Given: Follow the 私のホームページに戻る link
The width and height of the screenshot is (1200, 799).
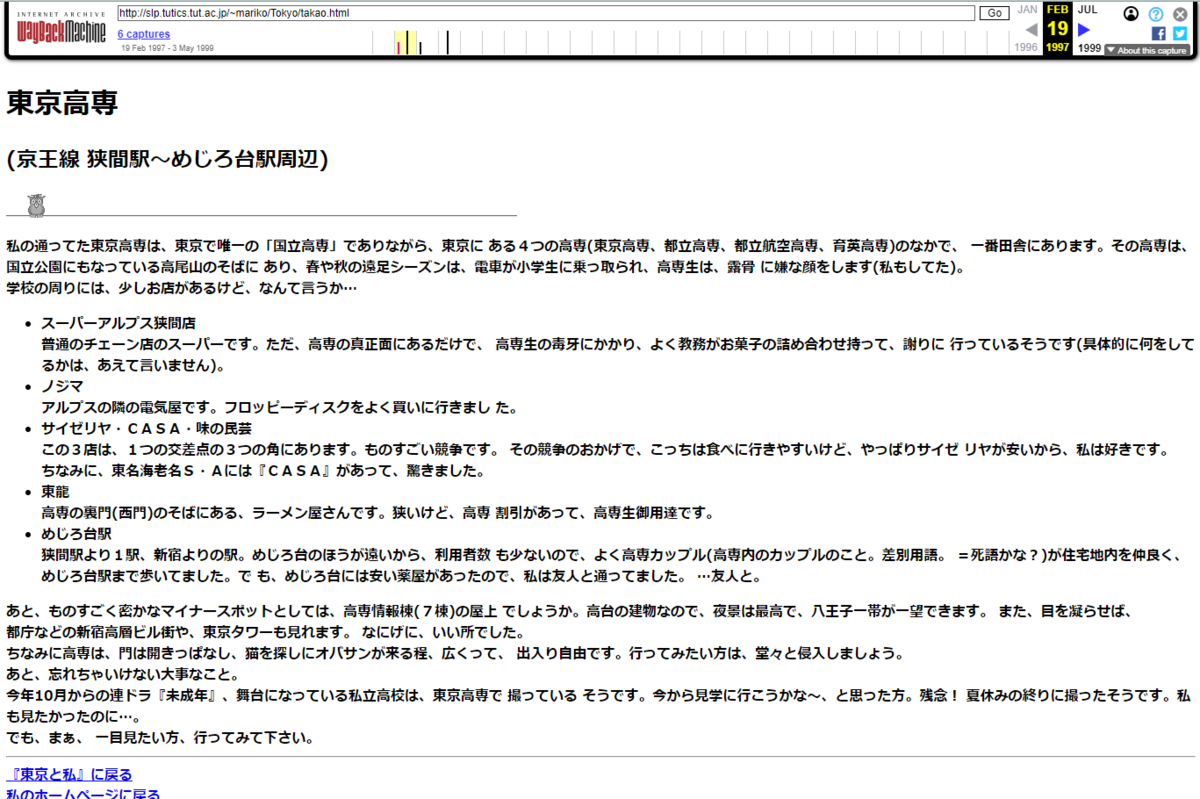Looking at the screenshot, I should pyautogui.click(x=83, y=795).
